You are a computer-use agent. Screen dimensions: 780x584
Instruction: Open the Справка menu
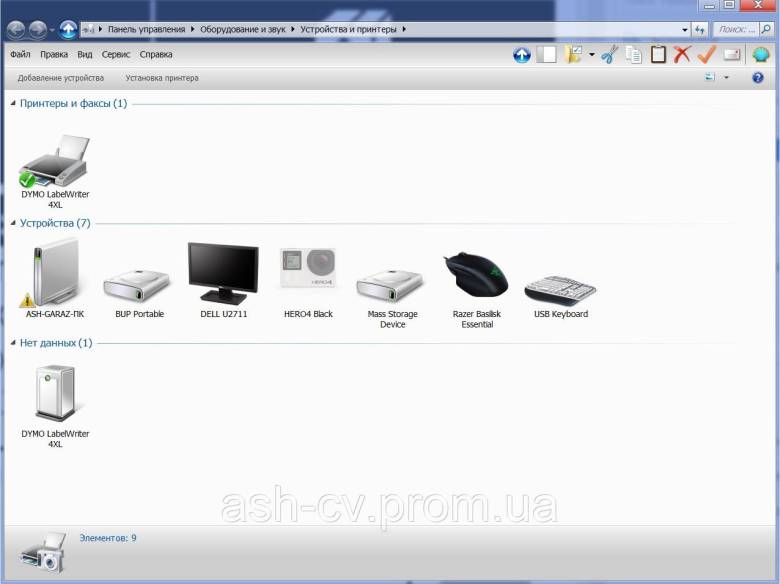coord(156,54)
